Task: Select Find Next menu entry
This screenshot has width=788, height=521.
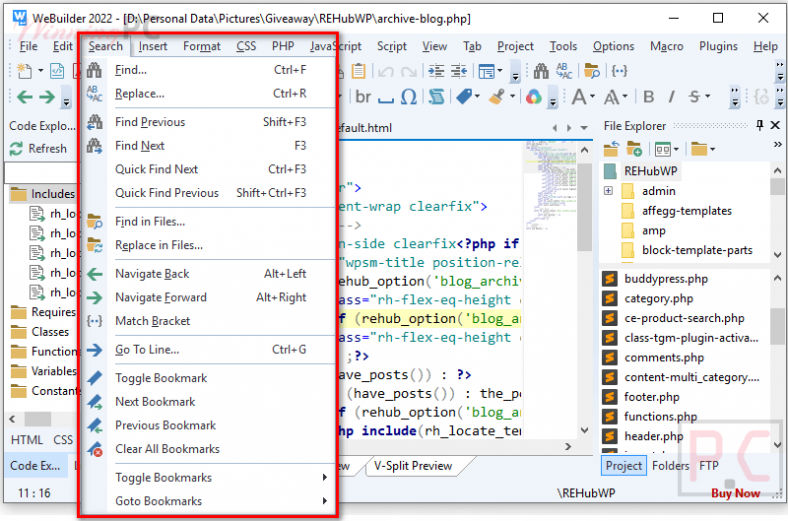Action: coord(209,146)
